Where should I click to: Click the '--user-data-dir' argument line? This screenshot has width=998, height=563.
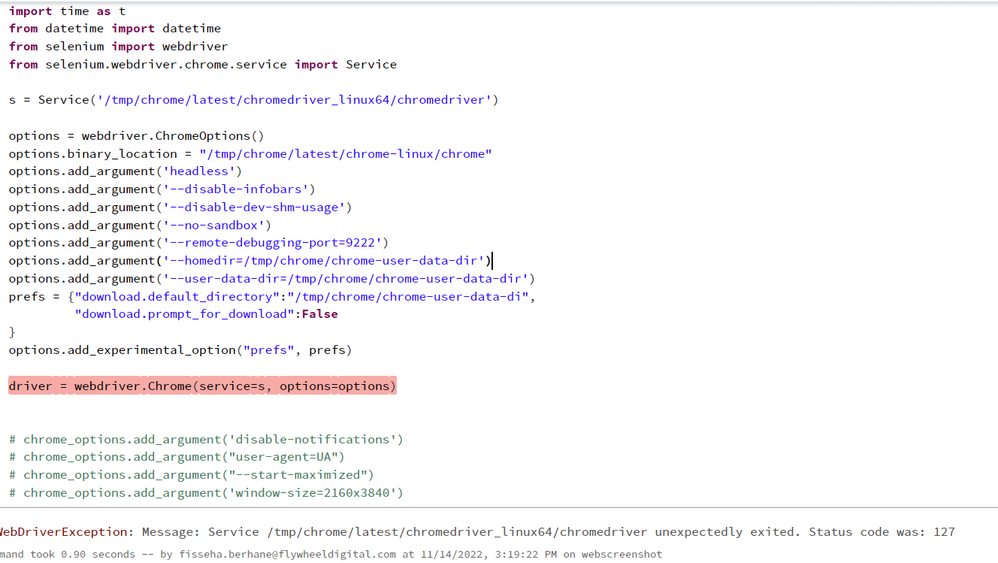271,279
